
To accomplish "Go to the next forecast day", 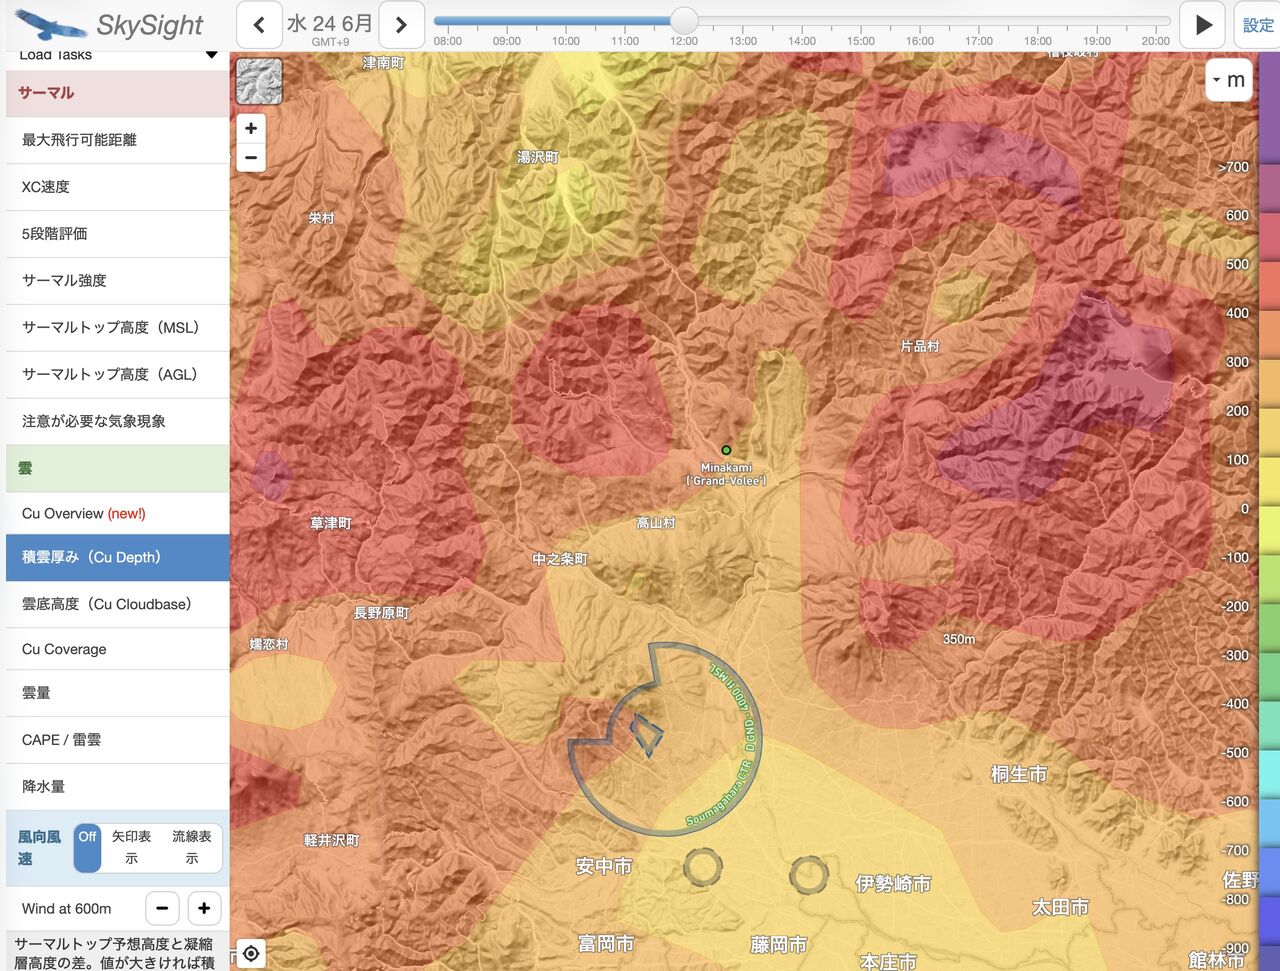I will pyautogui.click(x=401, y=25).
